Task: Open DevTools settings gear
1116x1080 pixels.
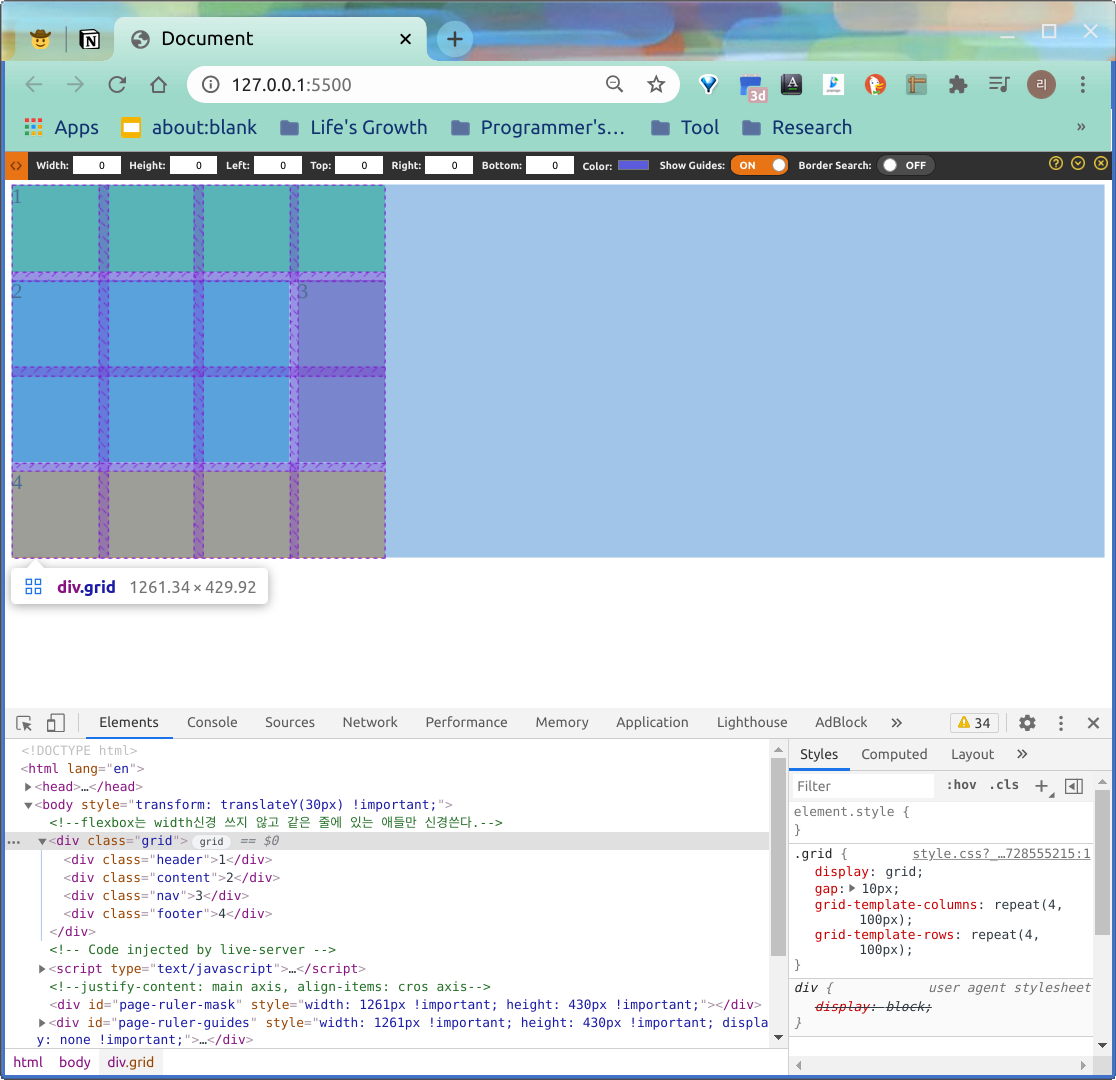Action: (1027, 723)
